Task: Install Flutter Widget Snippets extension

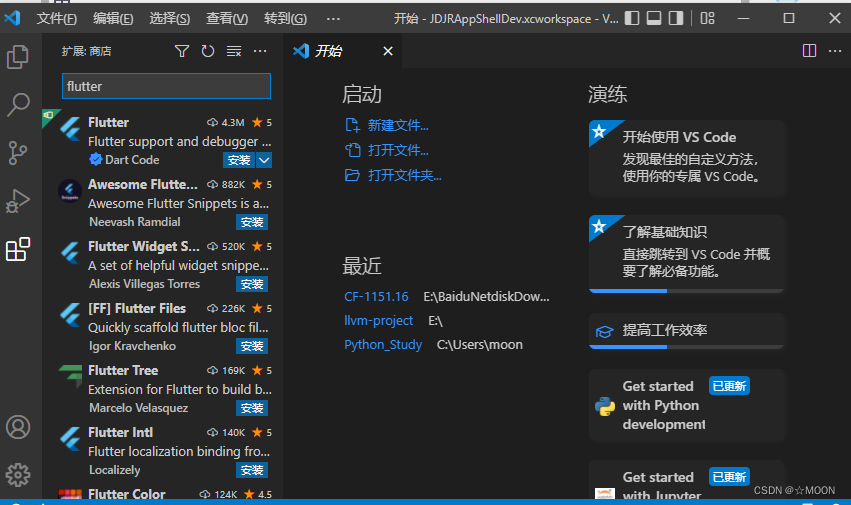Action: (252, 284)
